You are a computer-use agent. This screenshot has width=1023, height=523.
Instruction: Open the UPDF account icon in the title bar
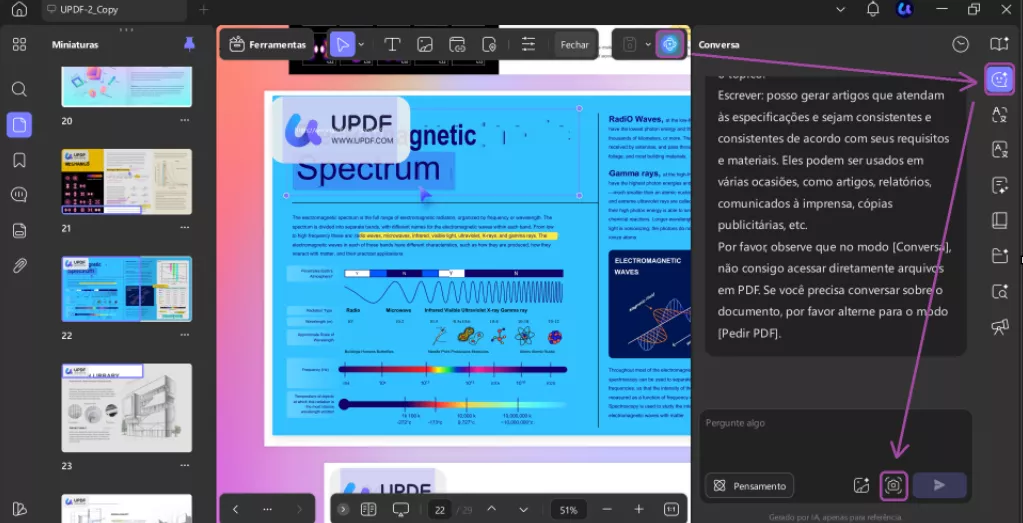[x=905, y=9]
